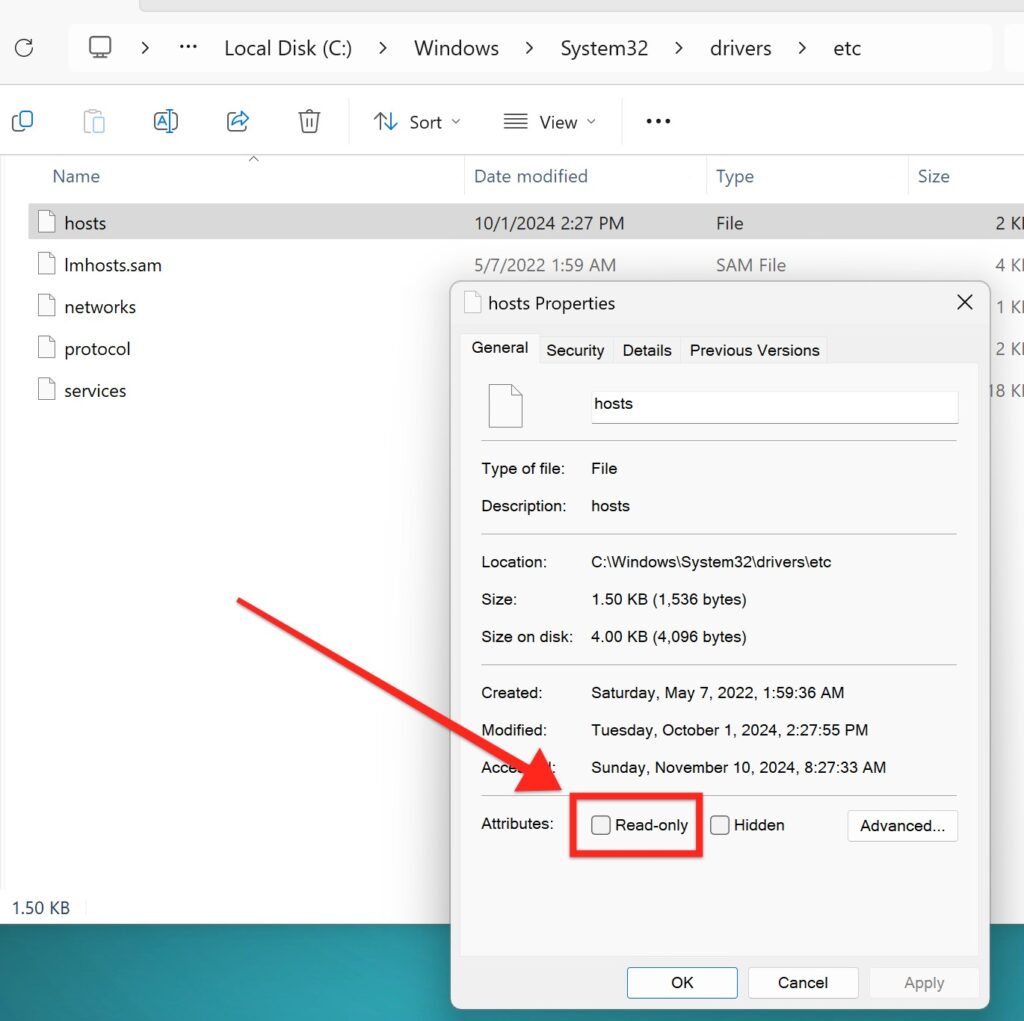Click OK in hosts Properties
1024x1021 pixels.
(682, 982)
